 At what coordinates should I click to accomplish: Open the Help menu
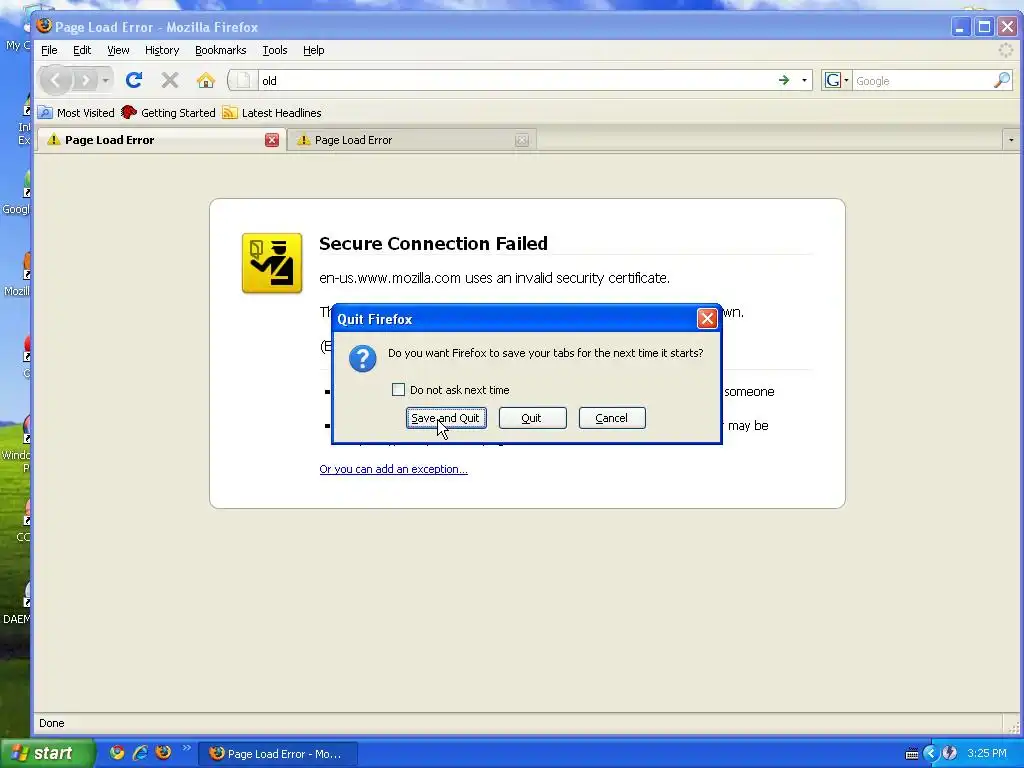click(x=313, y=50)
